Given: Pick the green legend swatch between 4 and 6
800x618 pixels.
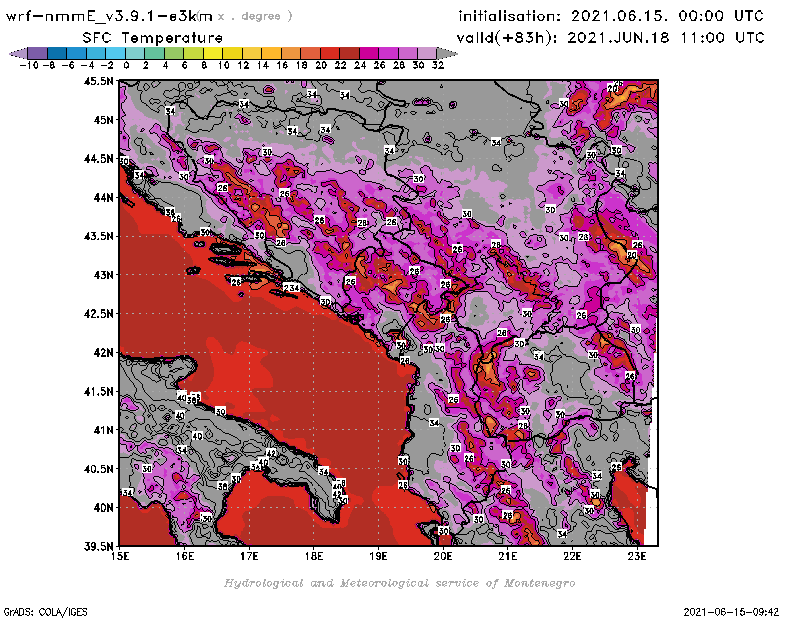Looking at the screenshot, I should pos(174,53).
